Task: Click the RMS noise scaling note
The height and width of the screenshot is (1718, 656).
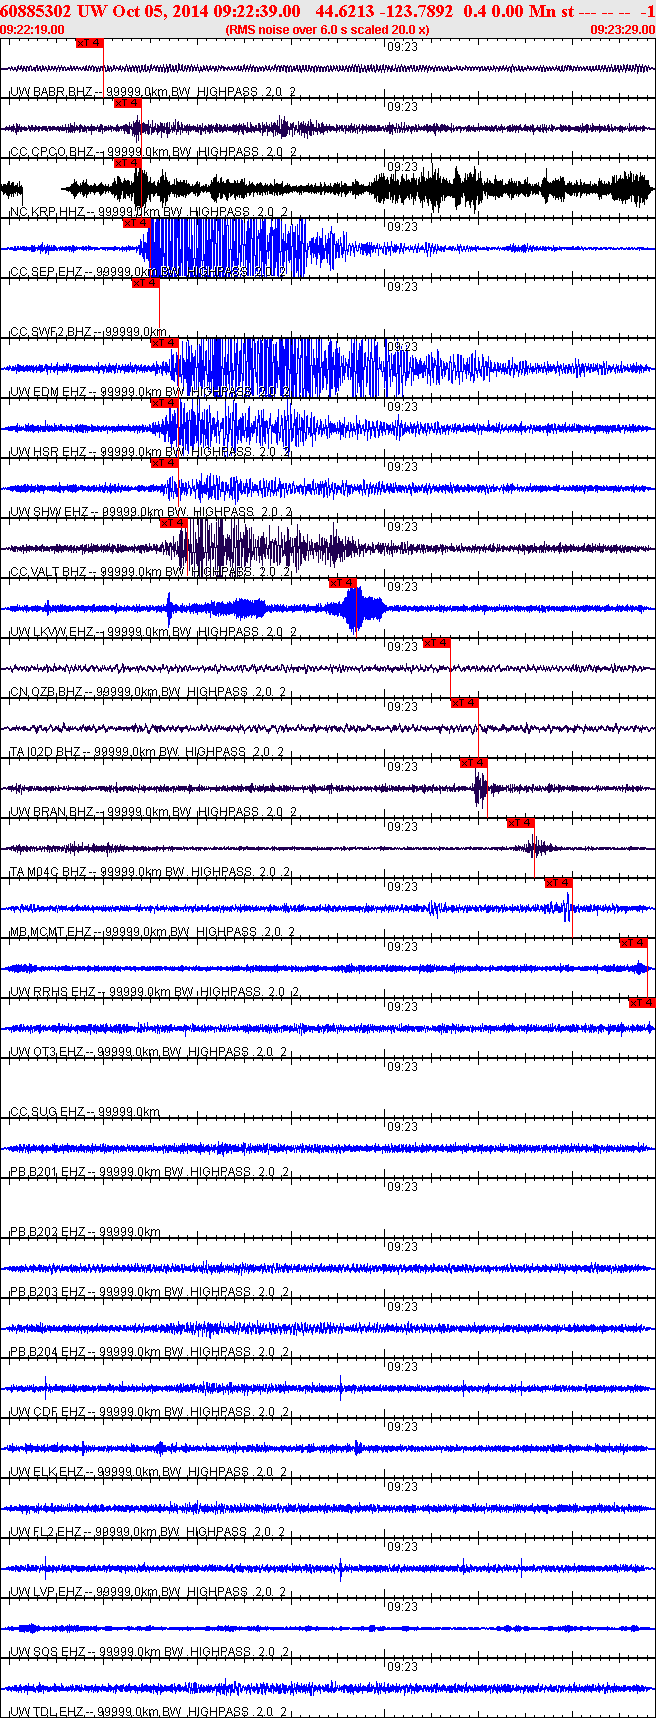Action: [x=328, y=30]
